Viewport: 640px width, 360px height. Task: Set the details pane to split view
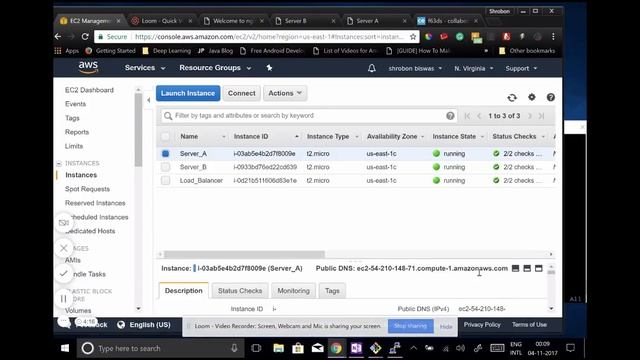[x=527, y=268]
